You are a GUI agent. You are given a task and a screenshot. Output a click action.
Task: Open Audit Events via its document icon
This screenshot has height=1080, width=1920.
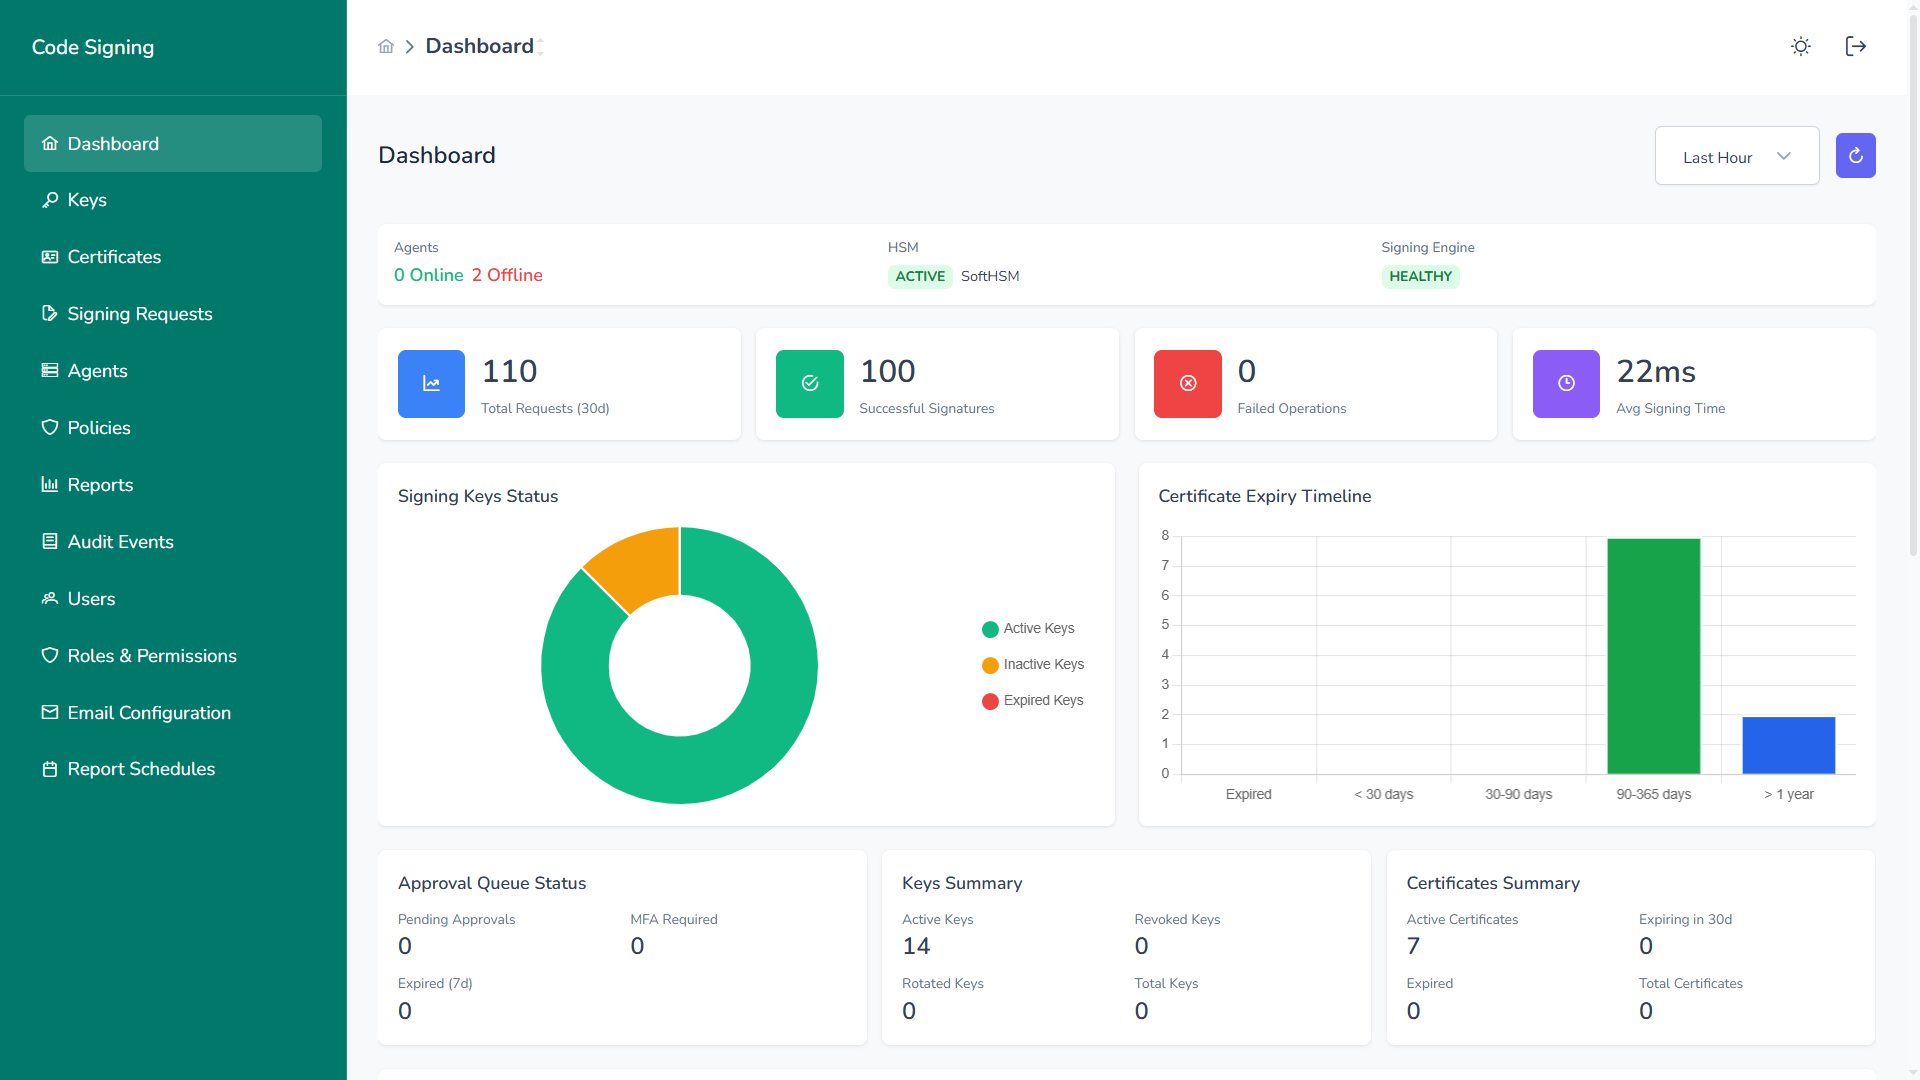point(49,542)
